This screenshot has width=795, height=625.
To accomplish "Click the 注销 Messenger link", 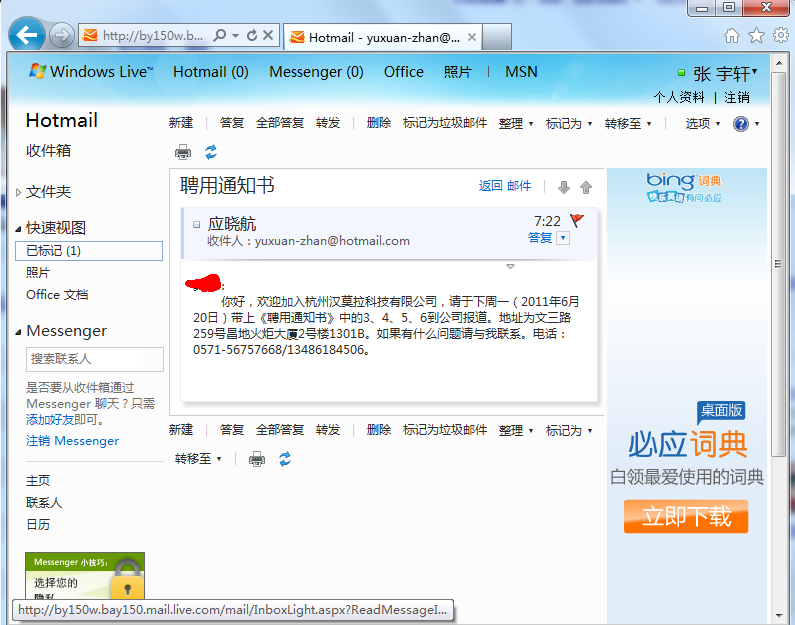I will click(x=73, y=441).
